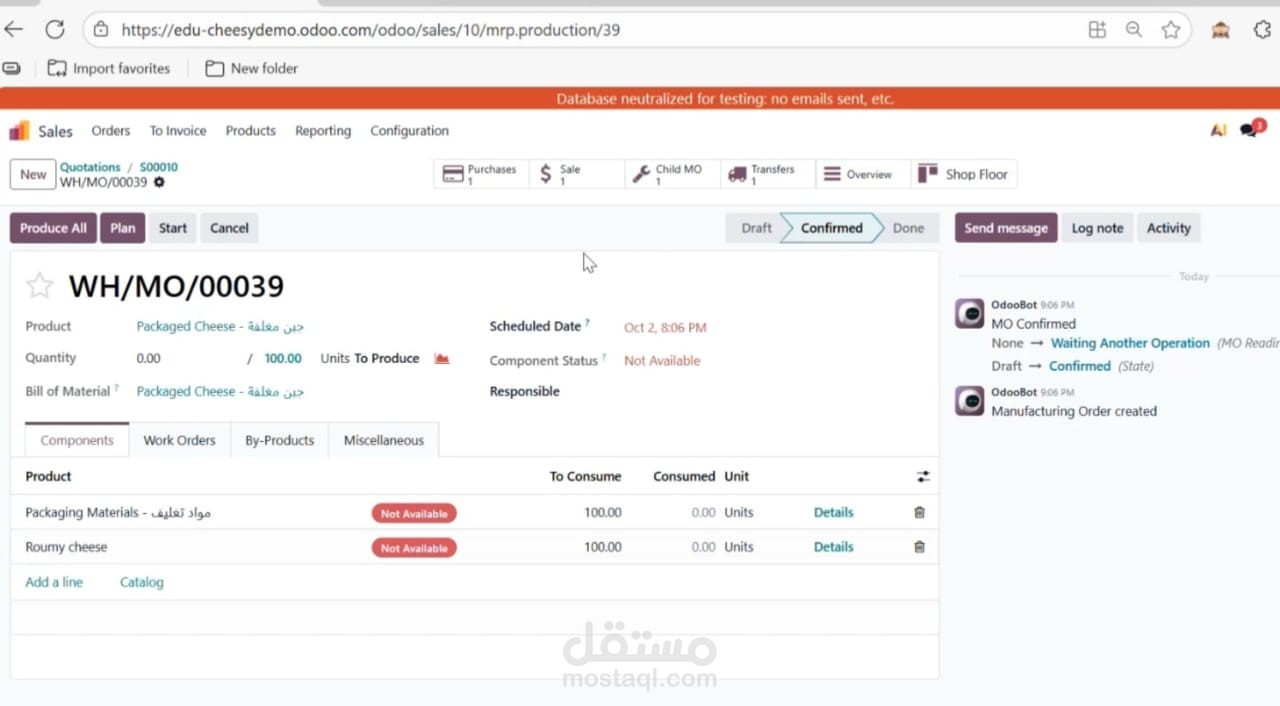The width and height of the screenshot is (1280, 706).
Task: Schedule an Activity in chatter
Action: 1168,228
